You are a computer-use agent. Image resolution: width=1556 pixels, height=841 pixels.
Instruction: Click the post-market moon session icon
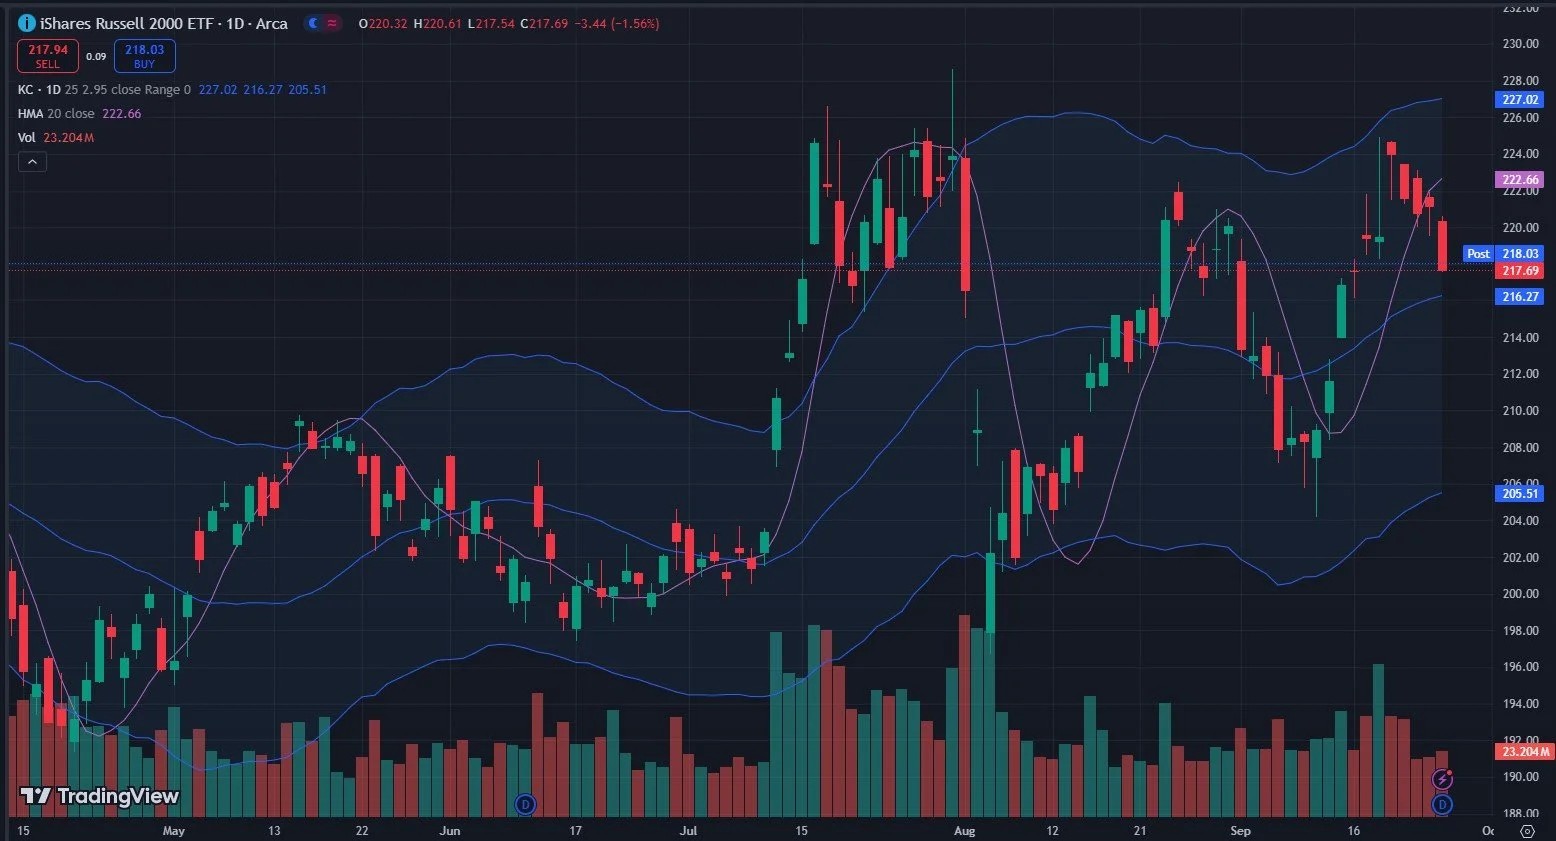tap(313, 23)
